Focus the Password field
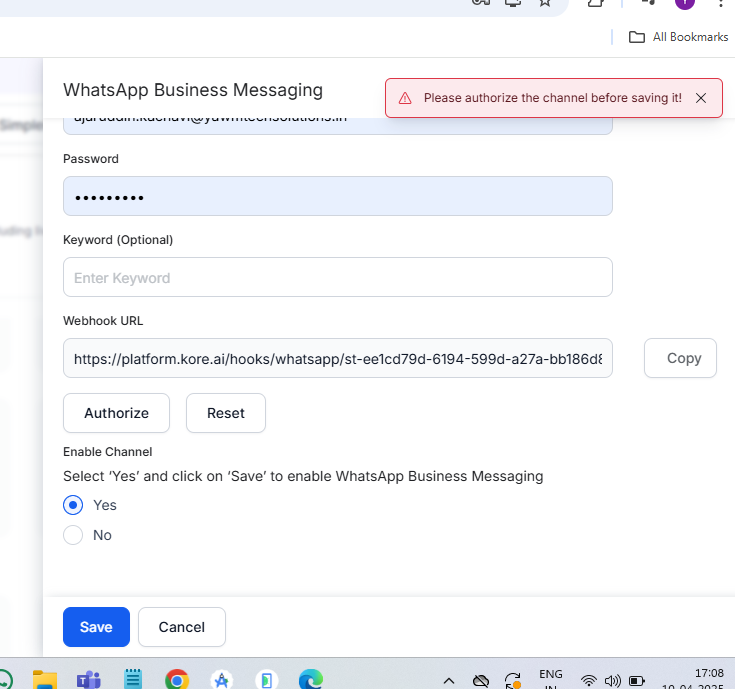The width and height of the screenshot is (735, 689). pyautogui.click(x=338, y=196)
